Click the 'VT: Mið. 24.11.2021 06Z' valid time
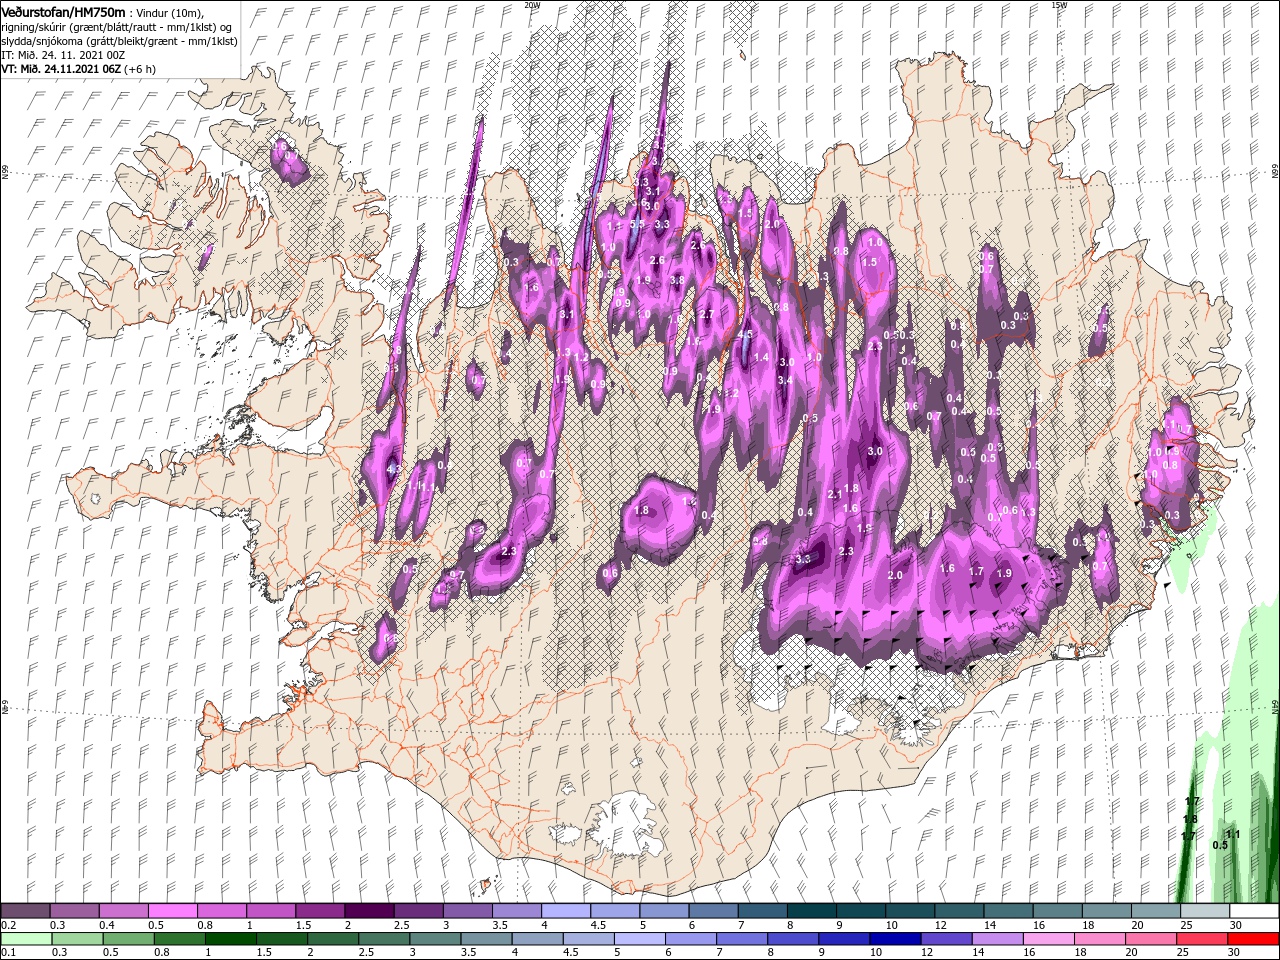Image resolution: width=1280 pixels, height=960 pixels. [61, 68]
